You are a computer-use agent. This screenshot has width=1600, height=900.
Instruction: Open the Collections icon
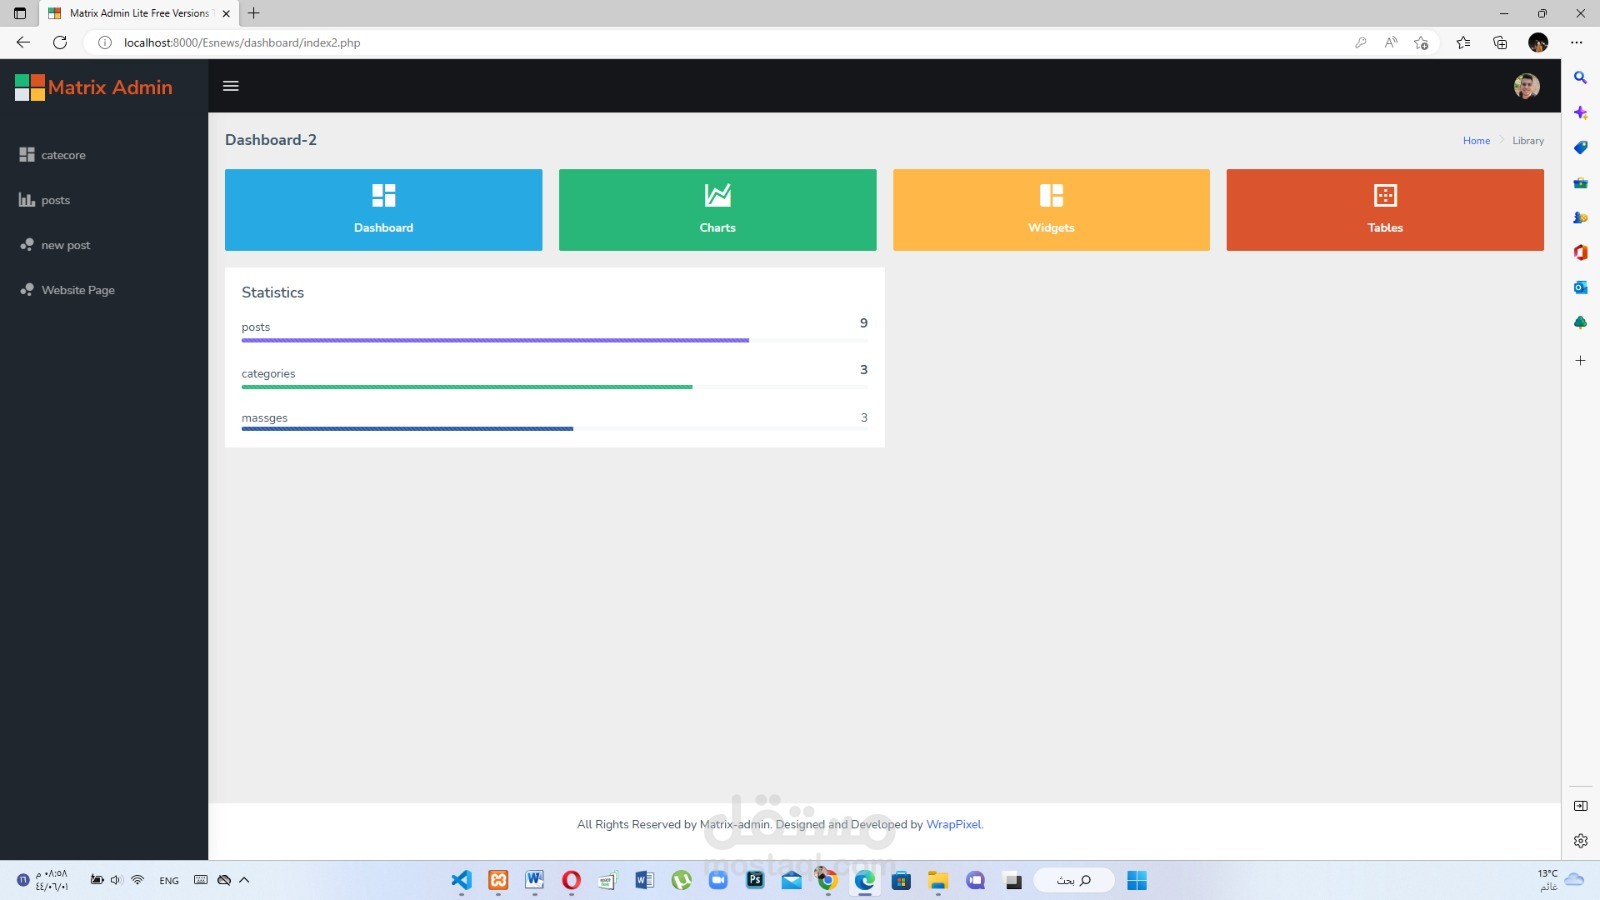(1500, 42)
